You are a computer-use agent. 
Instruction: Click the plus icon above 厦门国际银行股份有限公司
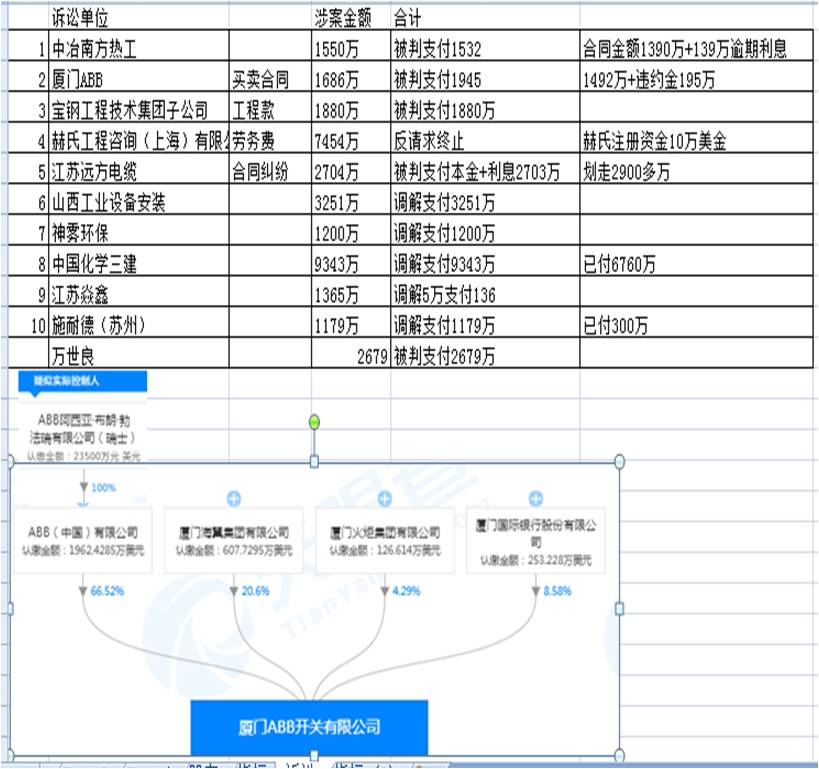click(x=535, y=499)
